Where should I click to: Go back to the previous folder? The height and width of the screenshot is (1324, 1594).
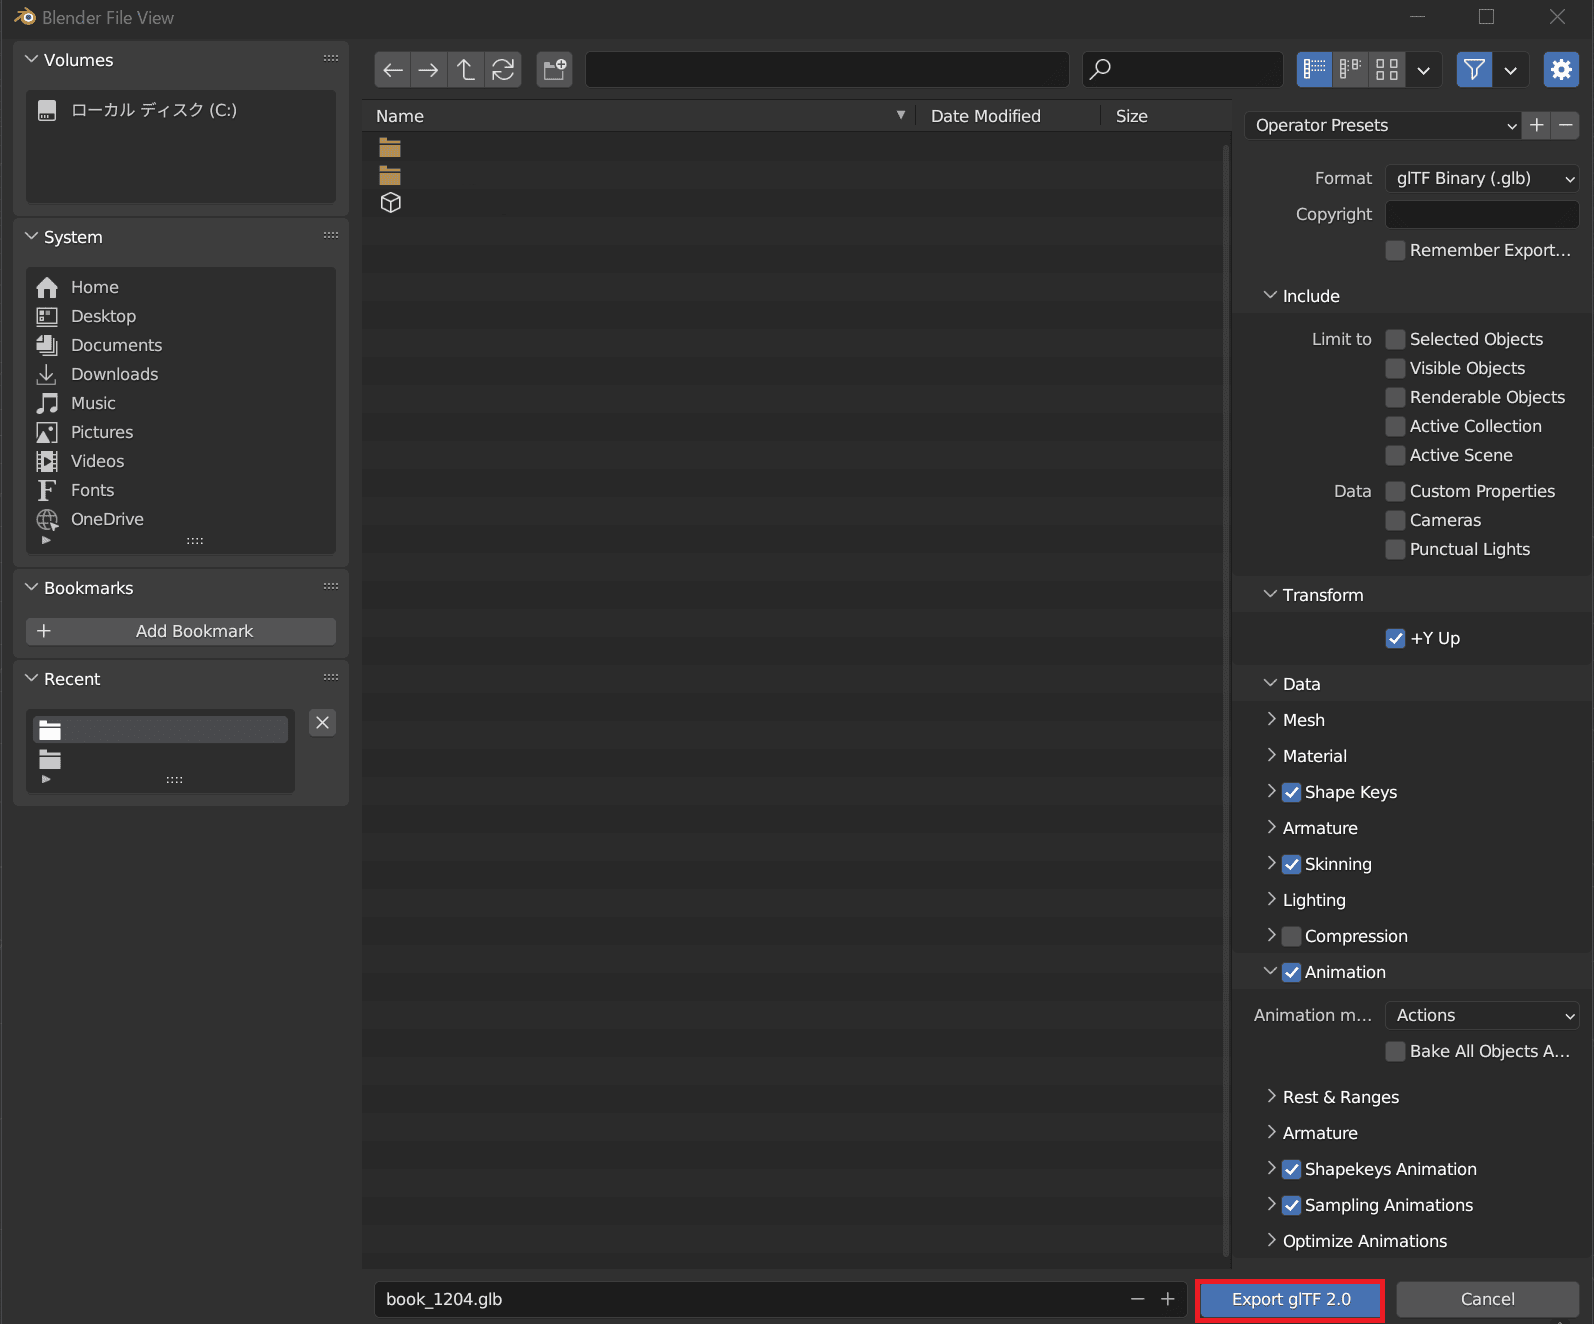coord(393,70)
